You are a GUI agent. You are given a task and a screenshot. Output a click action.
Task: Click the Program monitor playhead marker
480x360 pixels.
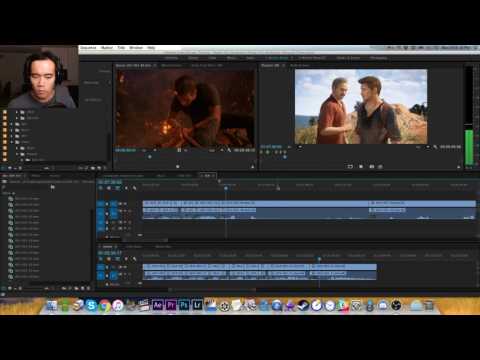click(285, 156)
